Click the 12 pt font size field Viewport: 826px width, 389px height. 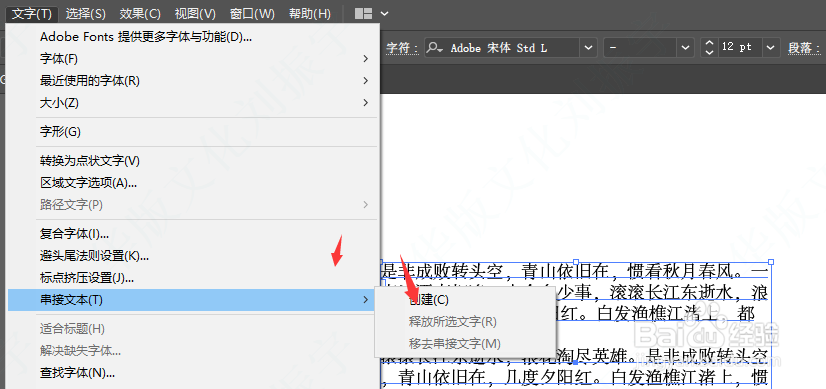(740, 47)
